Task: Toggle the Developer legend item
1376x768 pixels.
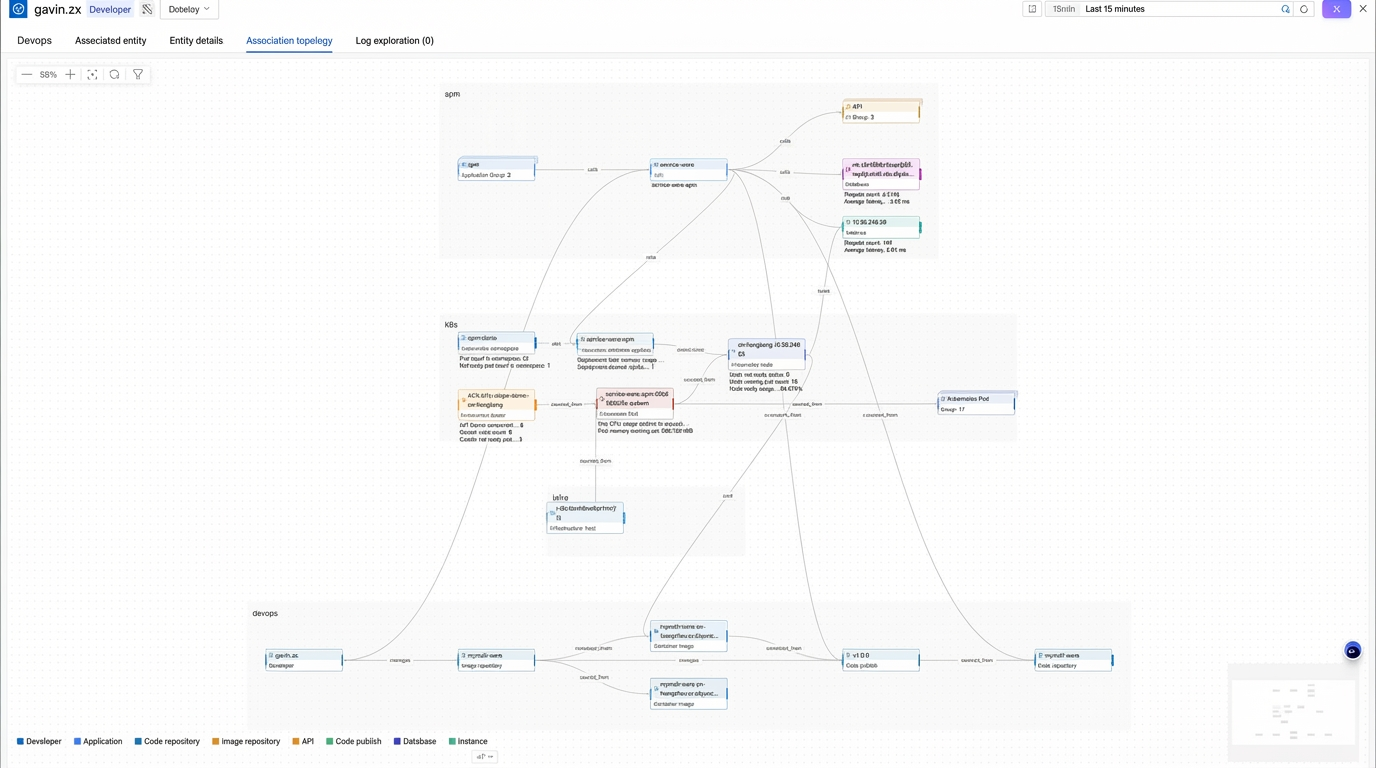Action: point(39,742)
